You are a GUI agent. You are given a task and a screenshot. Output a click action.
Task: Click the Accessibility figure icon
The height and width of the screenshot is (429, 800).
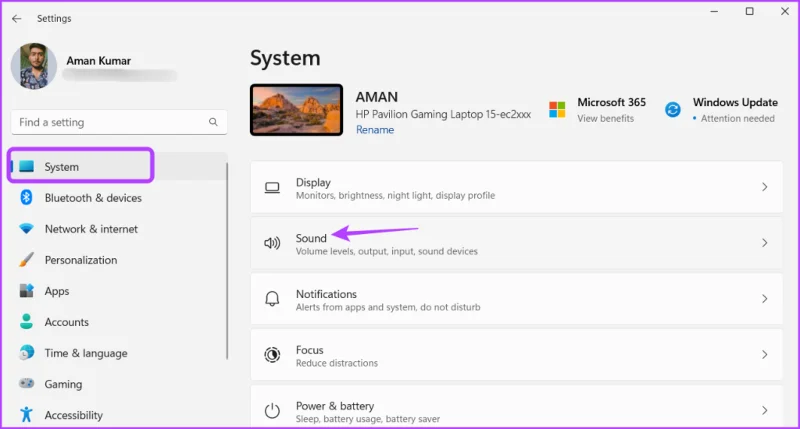click(26, 415)
